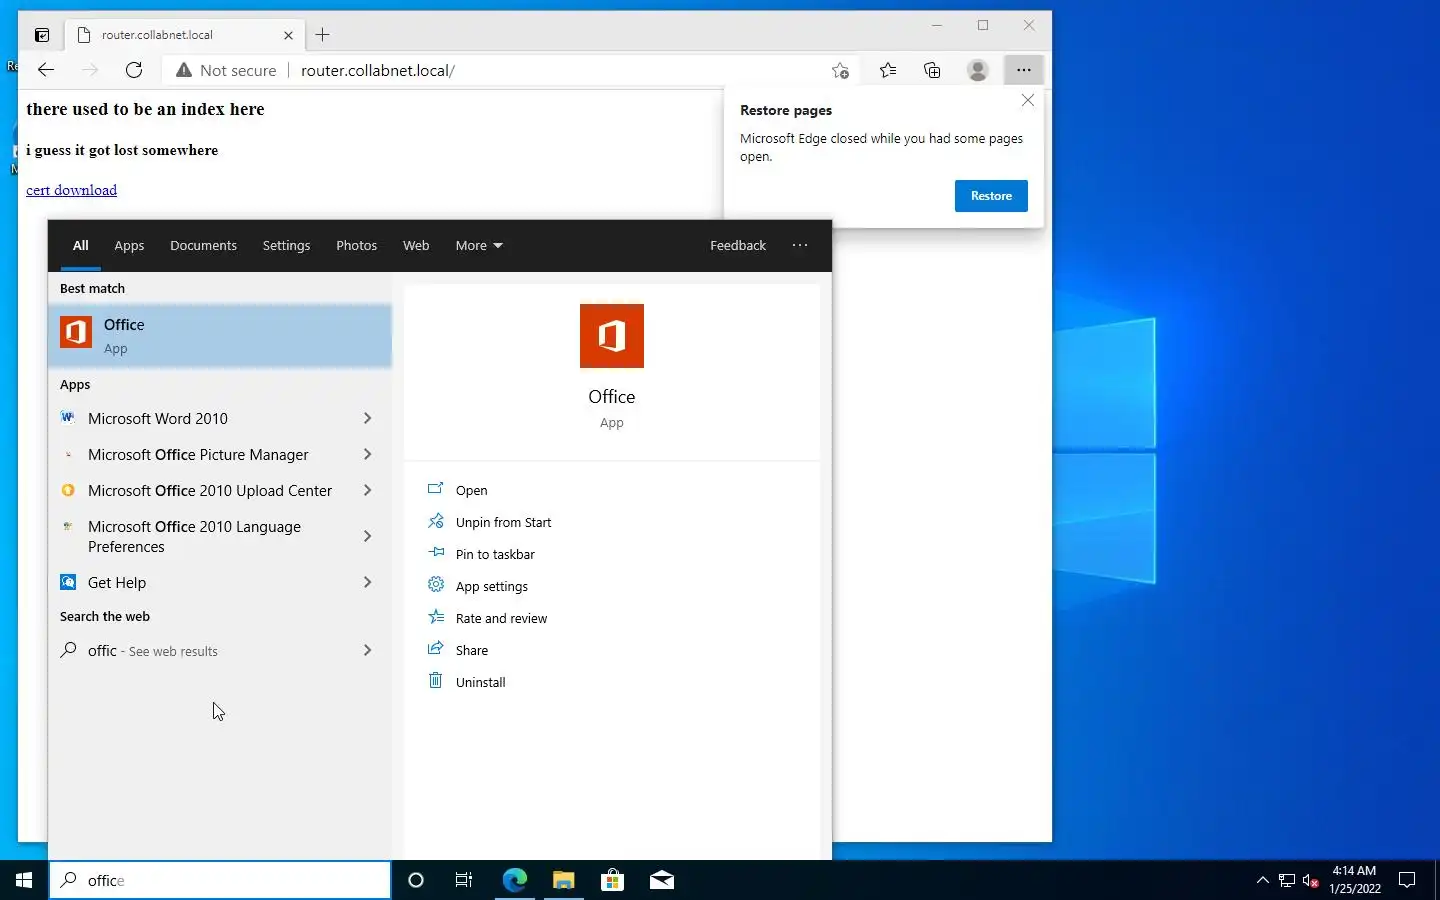Click Open for Office app

[x=471, y=490]
